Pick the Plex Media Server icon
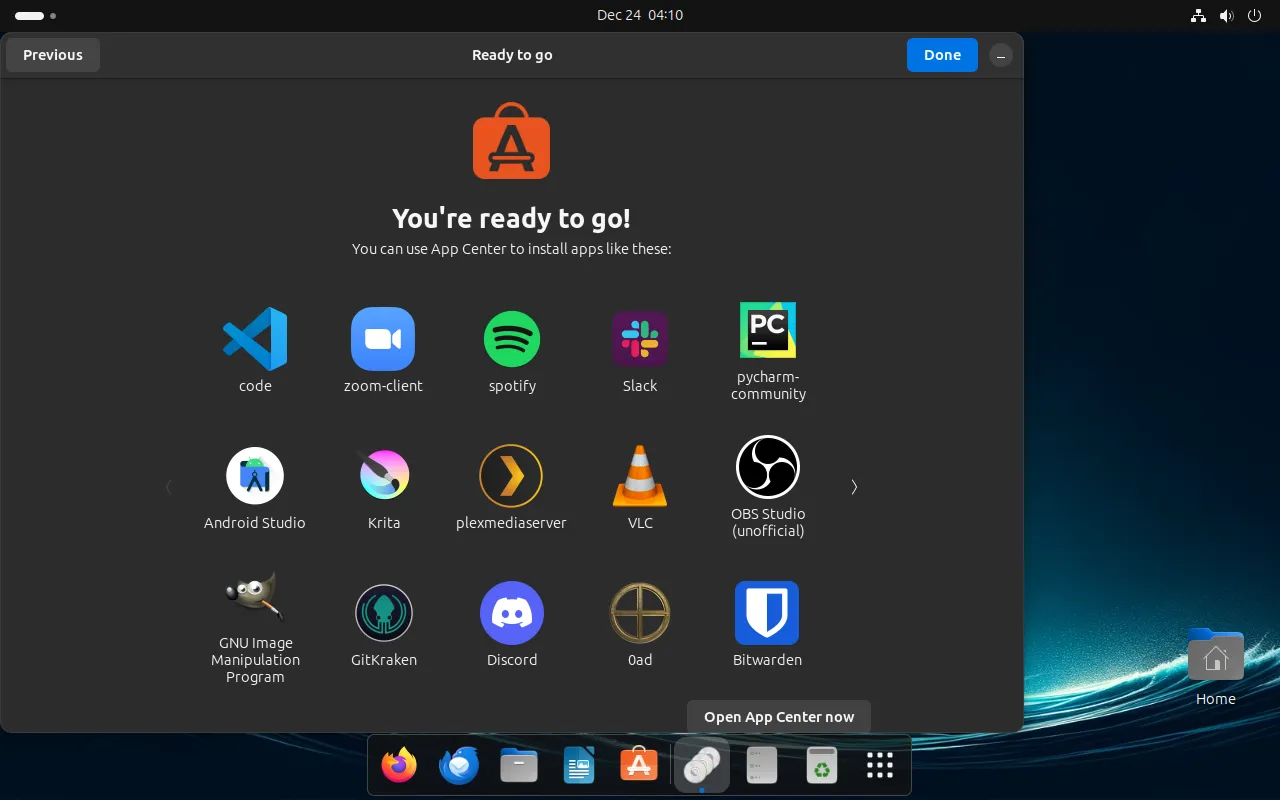Viewport: 1280px width, 800px height. (x=511, y=476)
